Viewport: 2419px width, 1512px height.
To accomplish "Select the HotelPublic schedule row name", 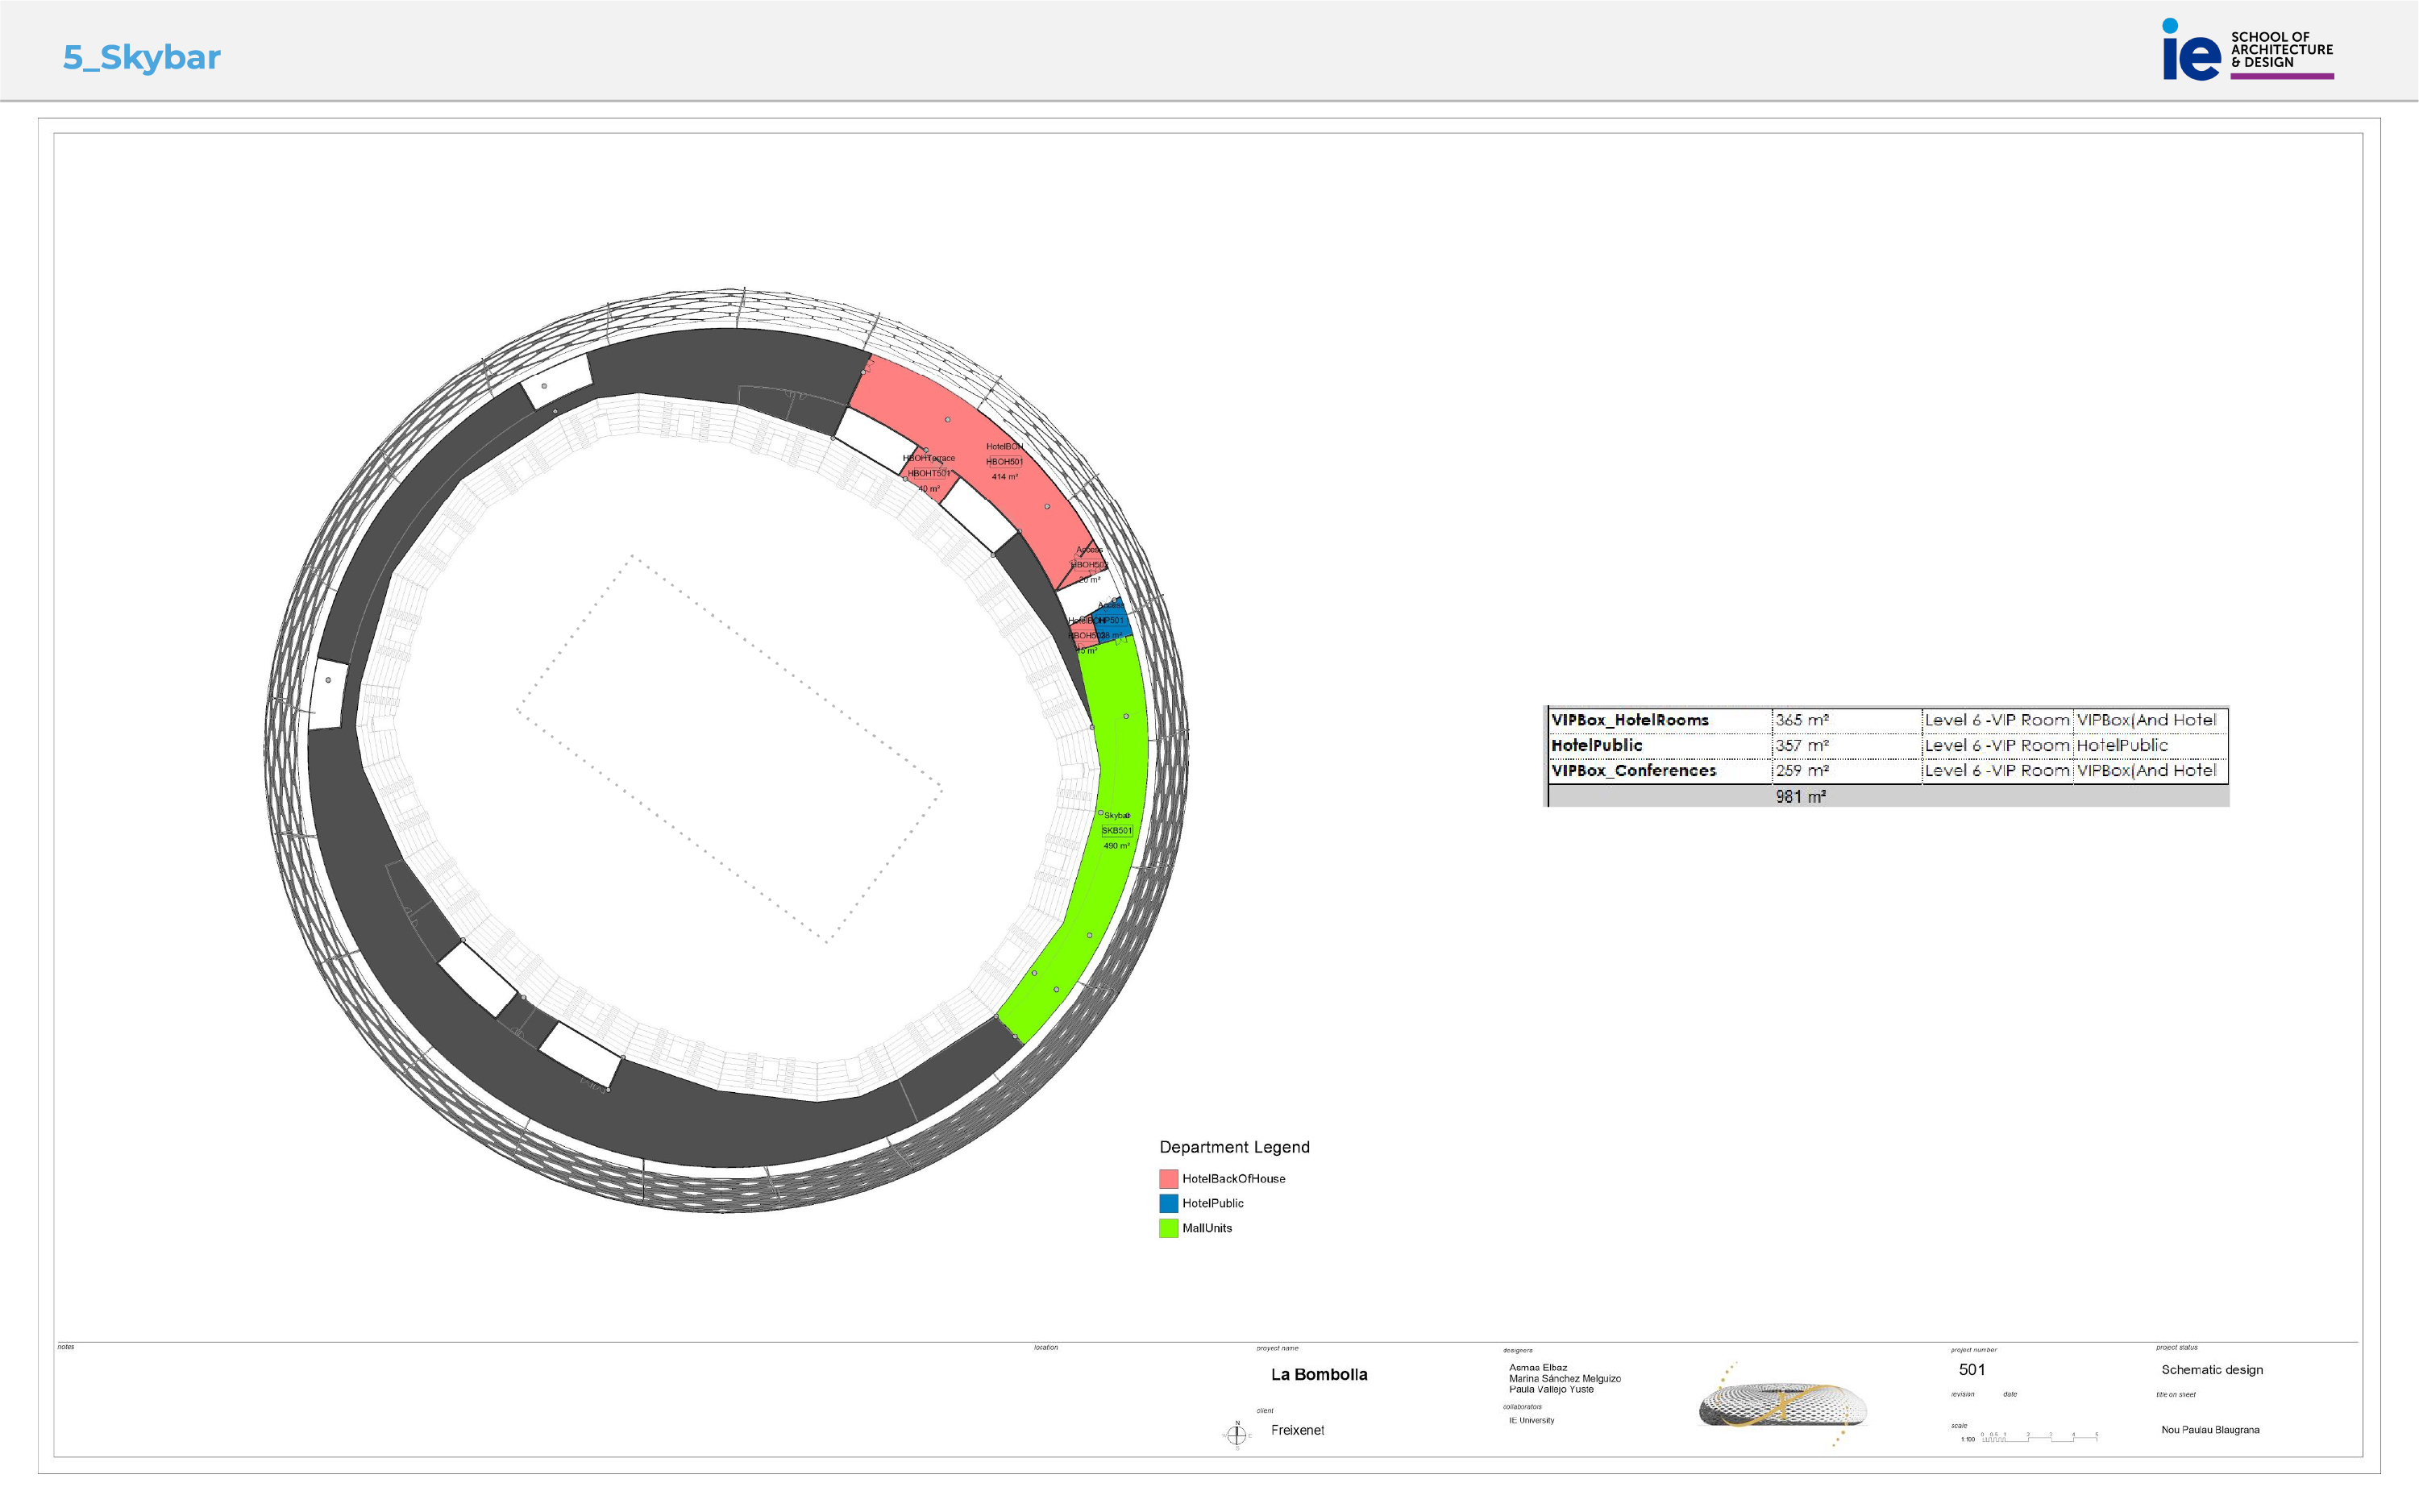I will click(x=1596, y=745).
